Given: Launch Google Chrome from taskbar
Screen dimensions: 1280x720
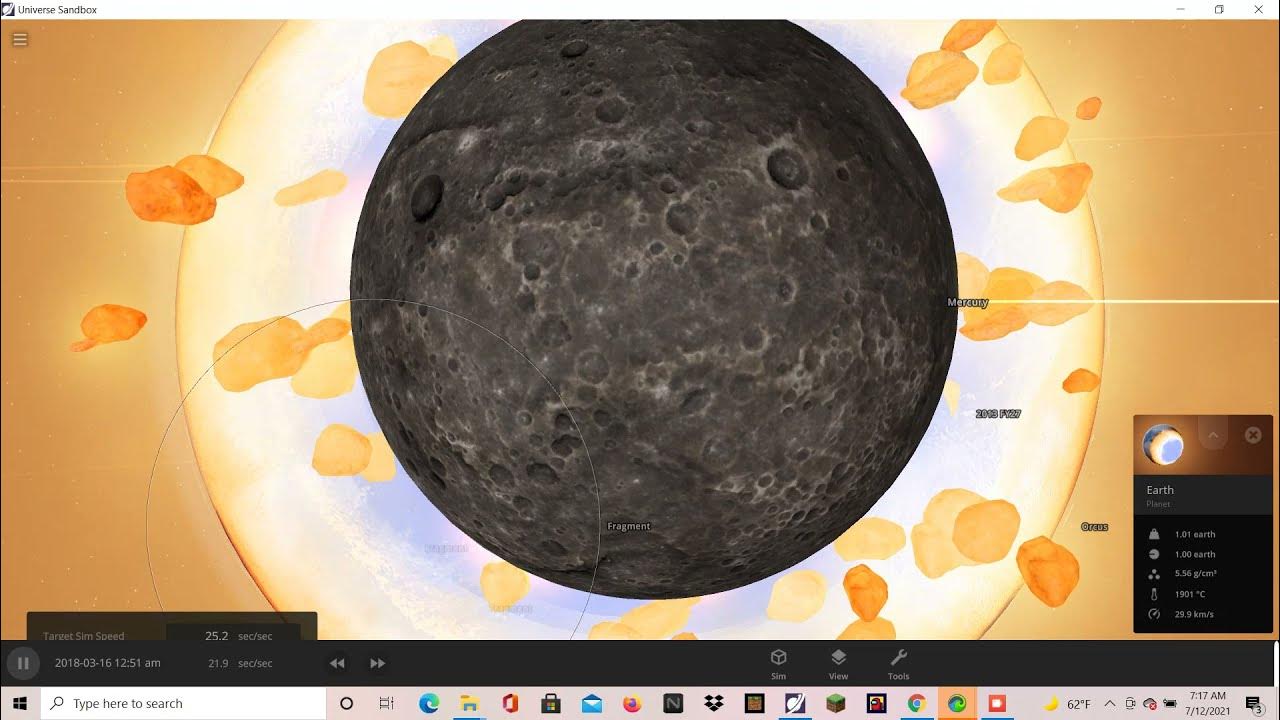Looking at the screenshot, I should click(x=916, y=703).
